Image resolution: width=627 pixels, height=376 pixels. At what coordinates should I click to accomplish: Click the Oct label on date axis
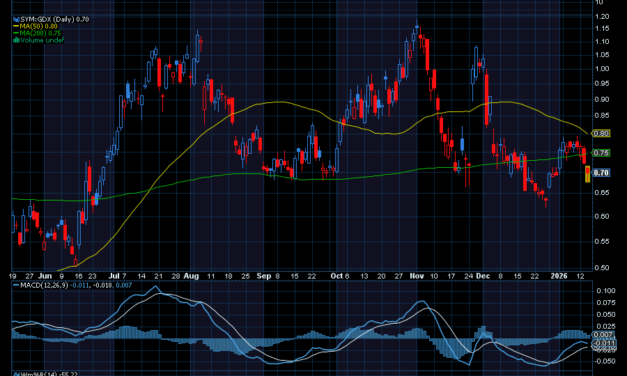(337, 276)
